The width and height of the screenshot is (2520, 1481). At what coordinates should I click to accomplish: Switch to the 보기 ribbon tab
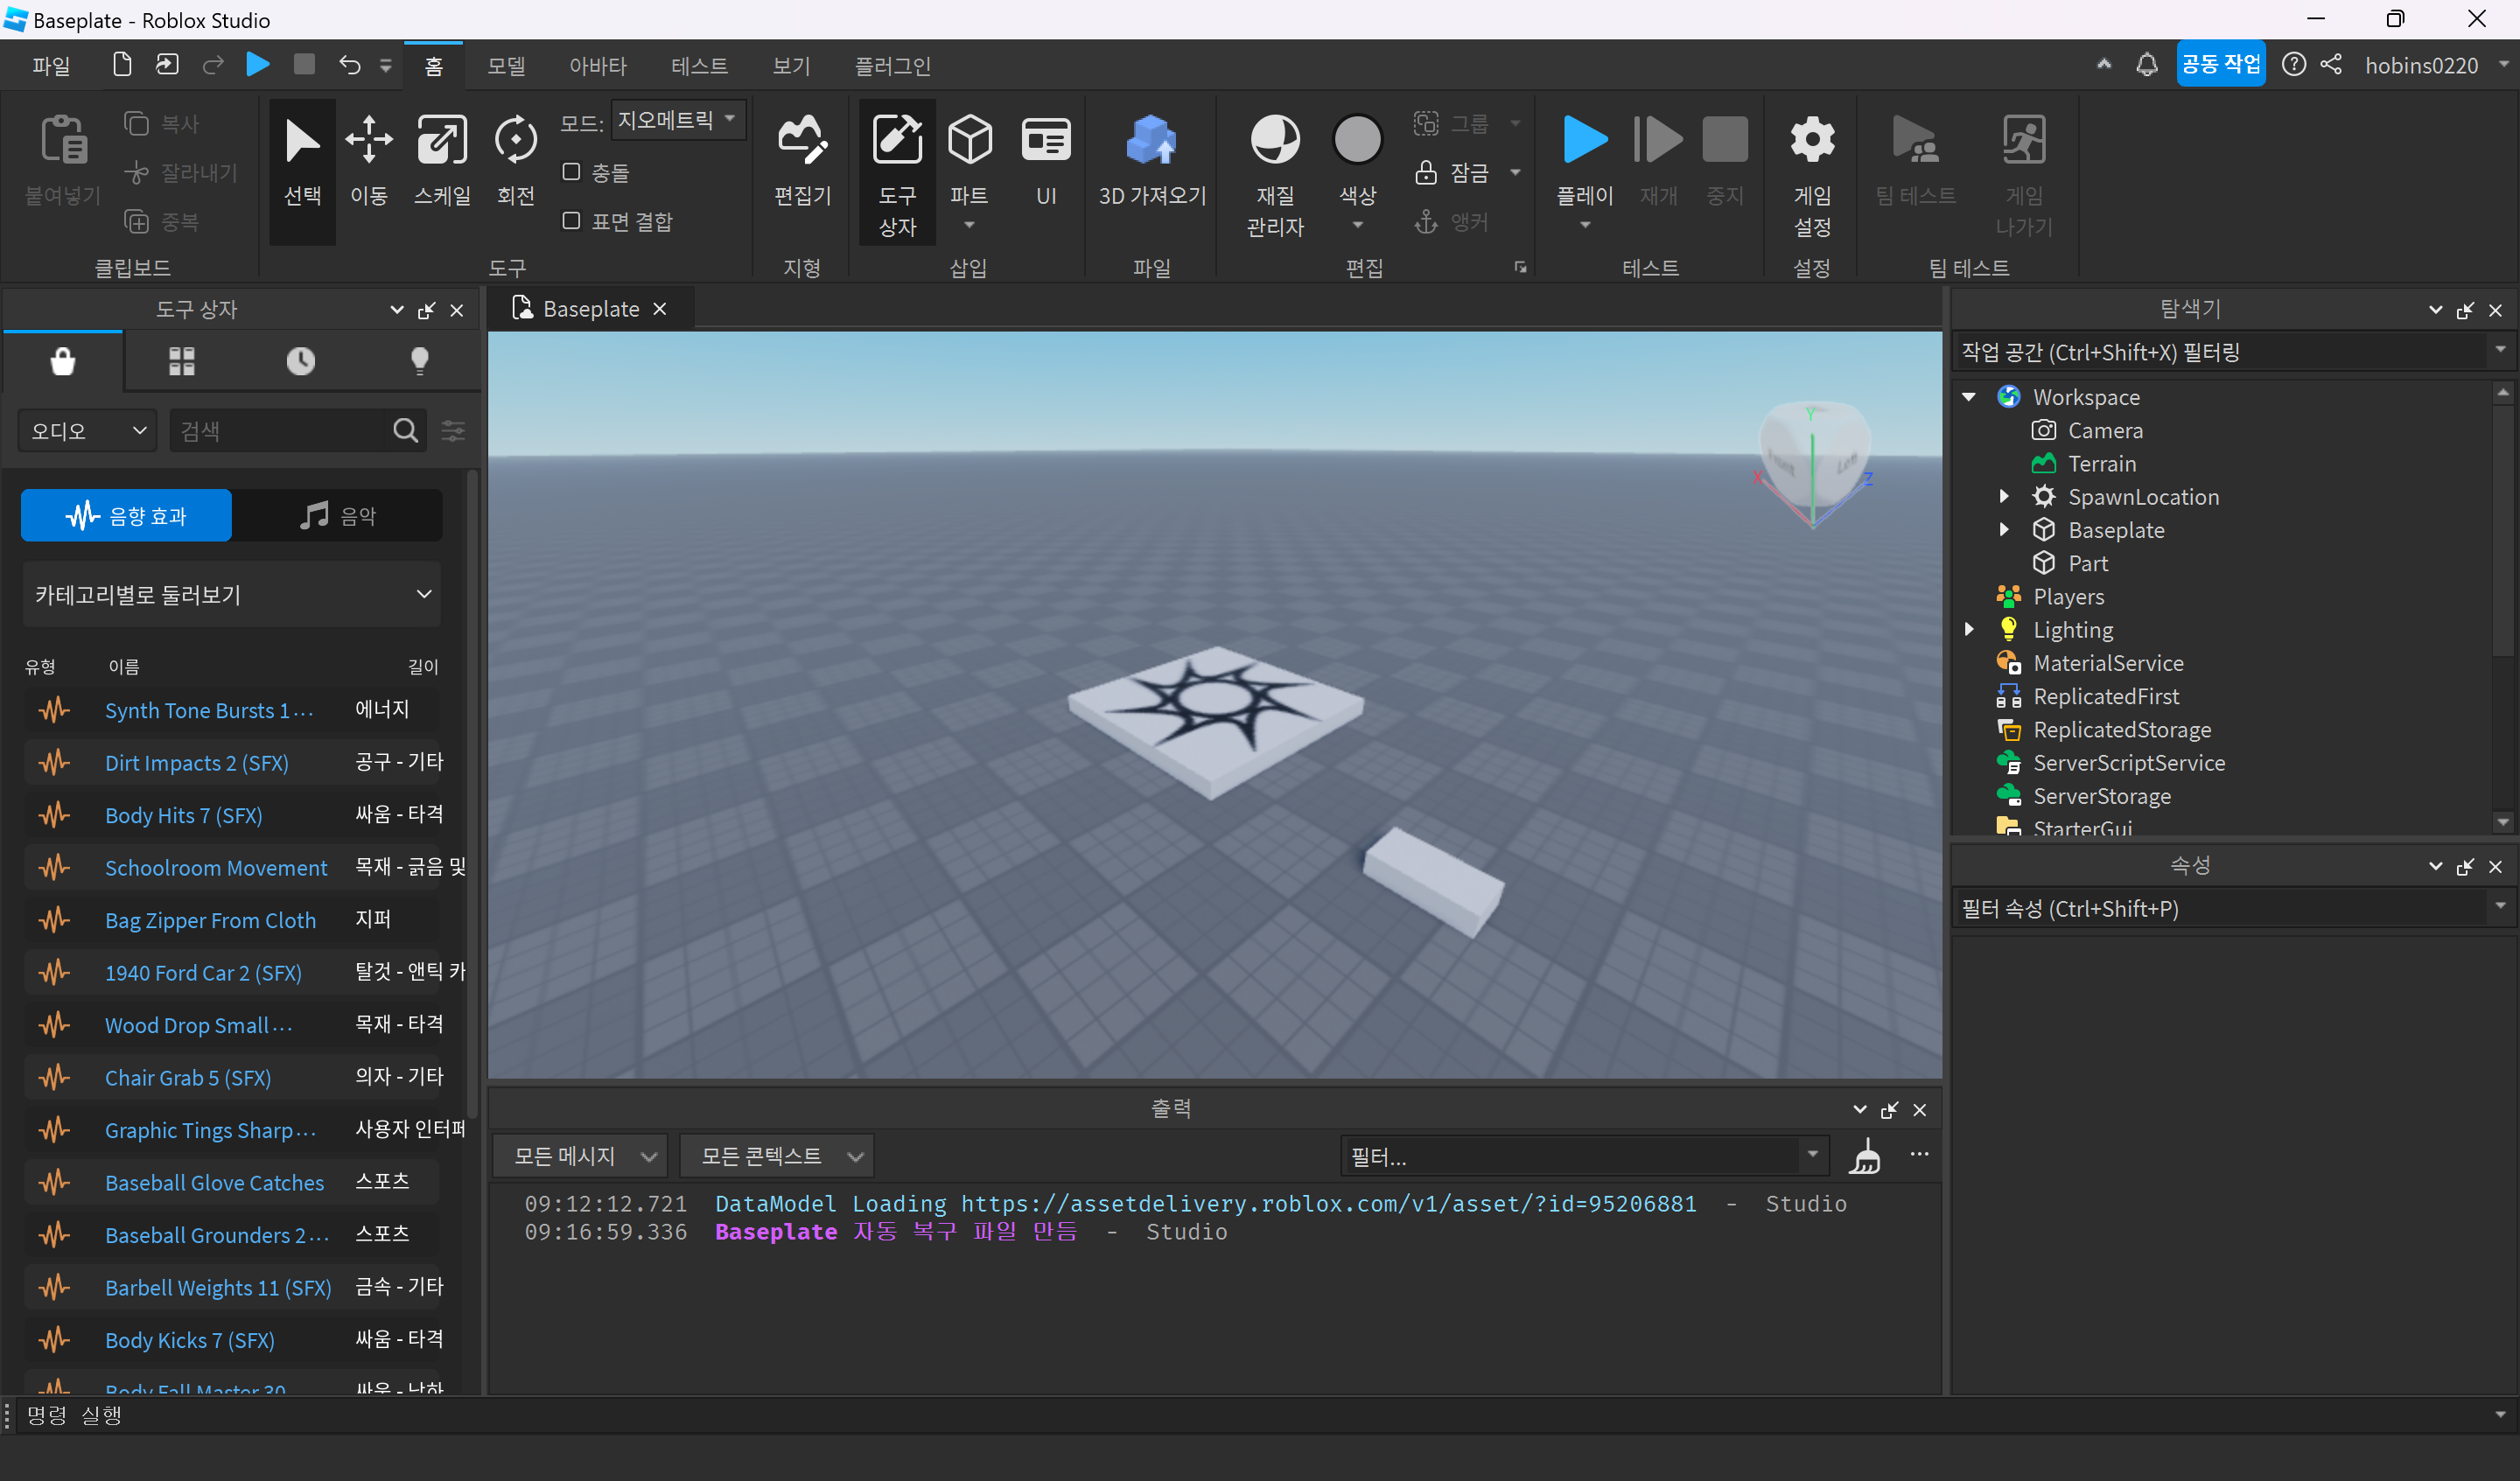tap(791, 65)
